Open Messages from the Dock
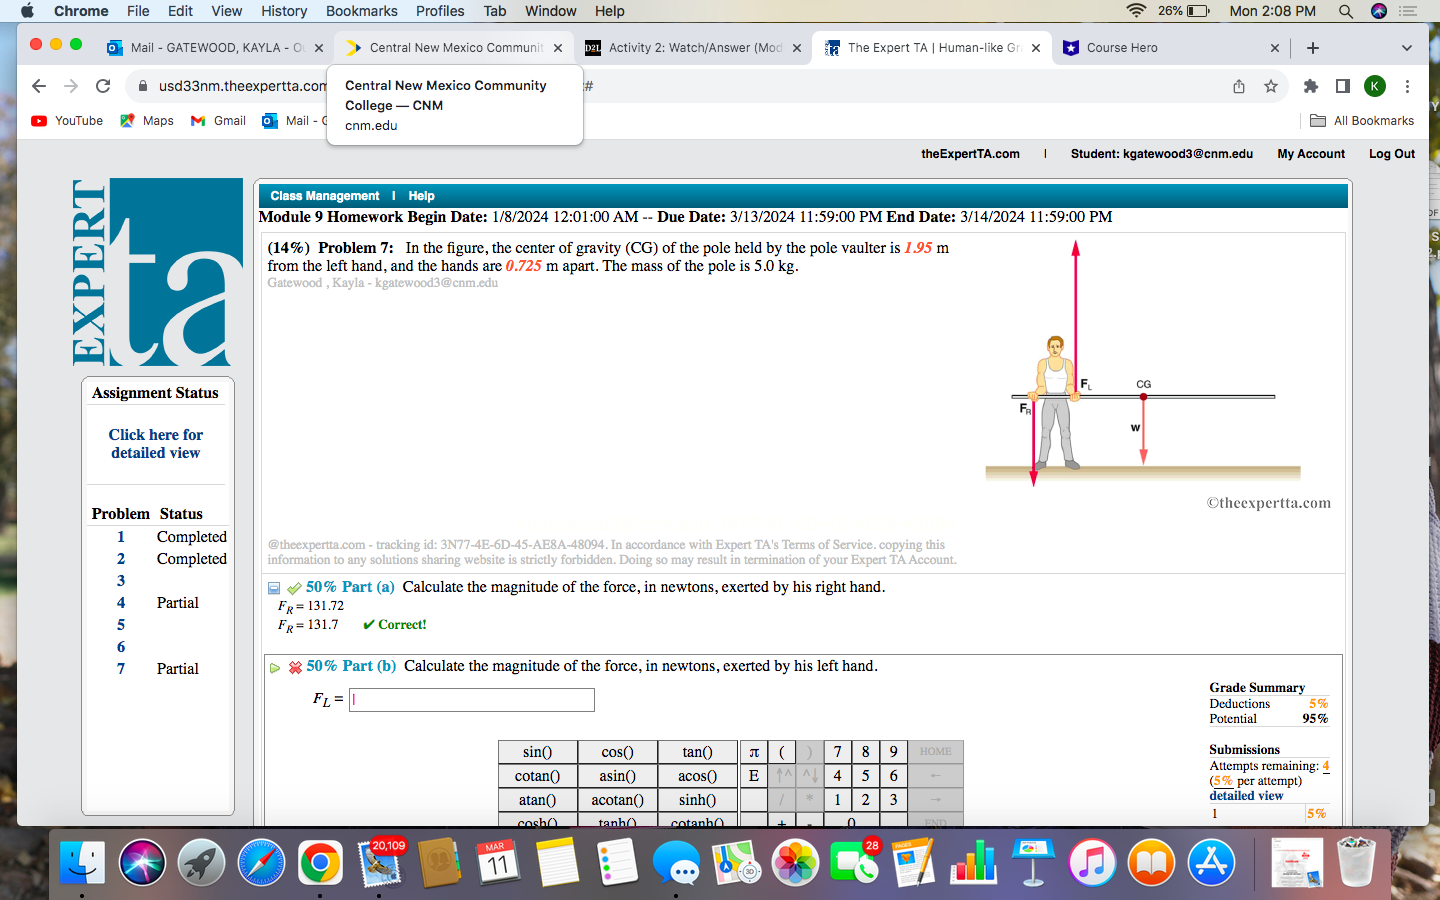Viewport: 1440px width, 900px height. pyautogui.click(x=678, y=861)
